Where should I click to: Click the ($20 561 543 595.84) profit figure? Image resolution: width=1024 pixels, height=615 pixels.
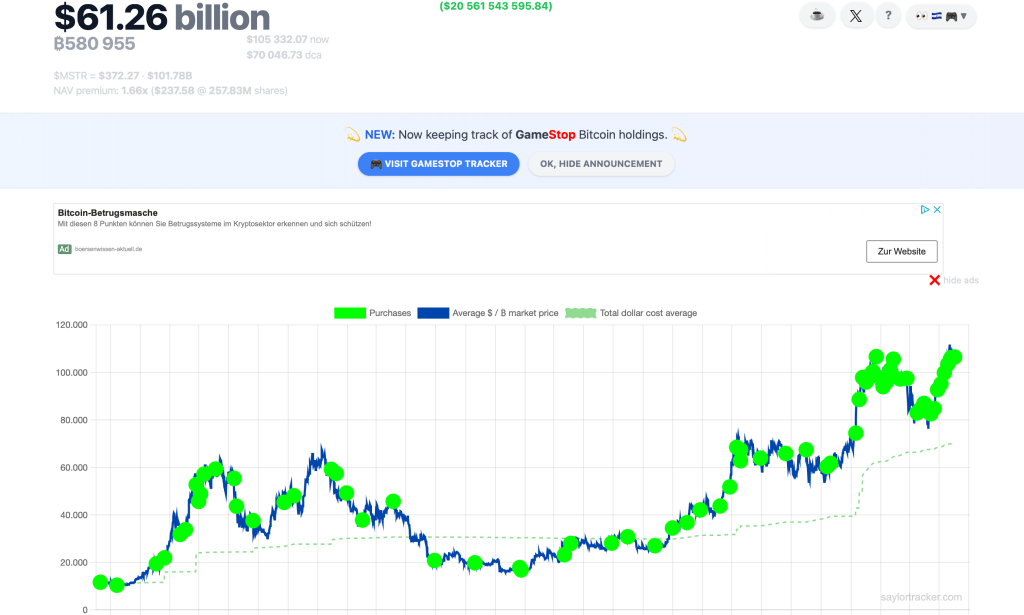click(x=496, y=6)
